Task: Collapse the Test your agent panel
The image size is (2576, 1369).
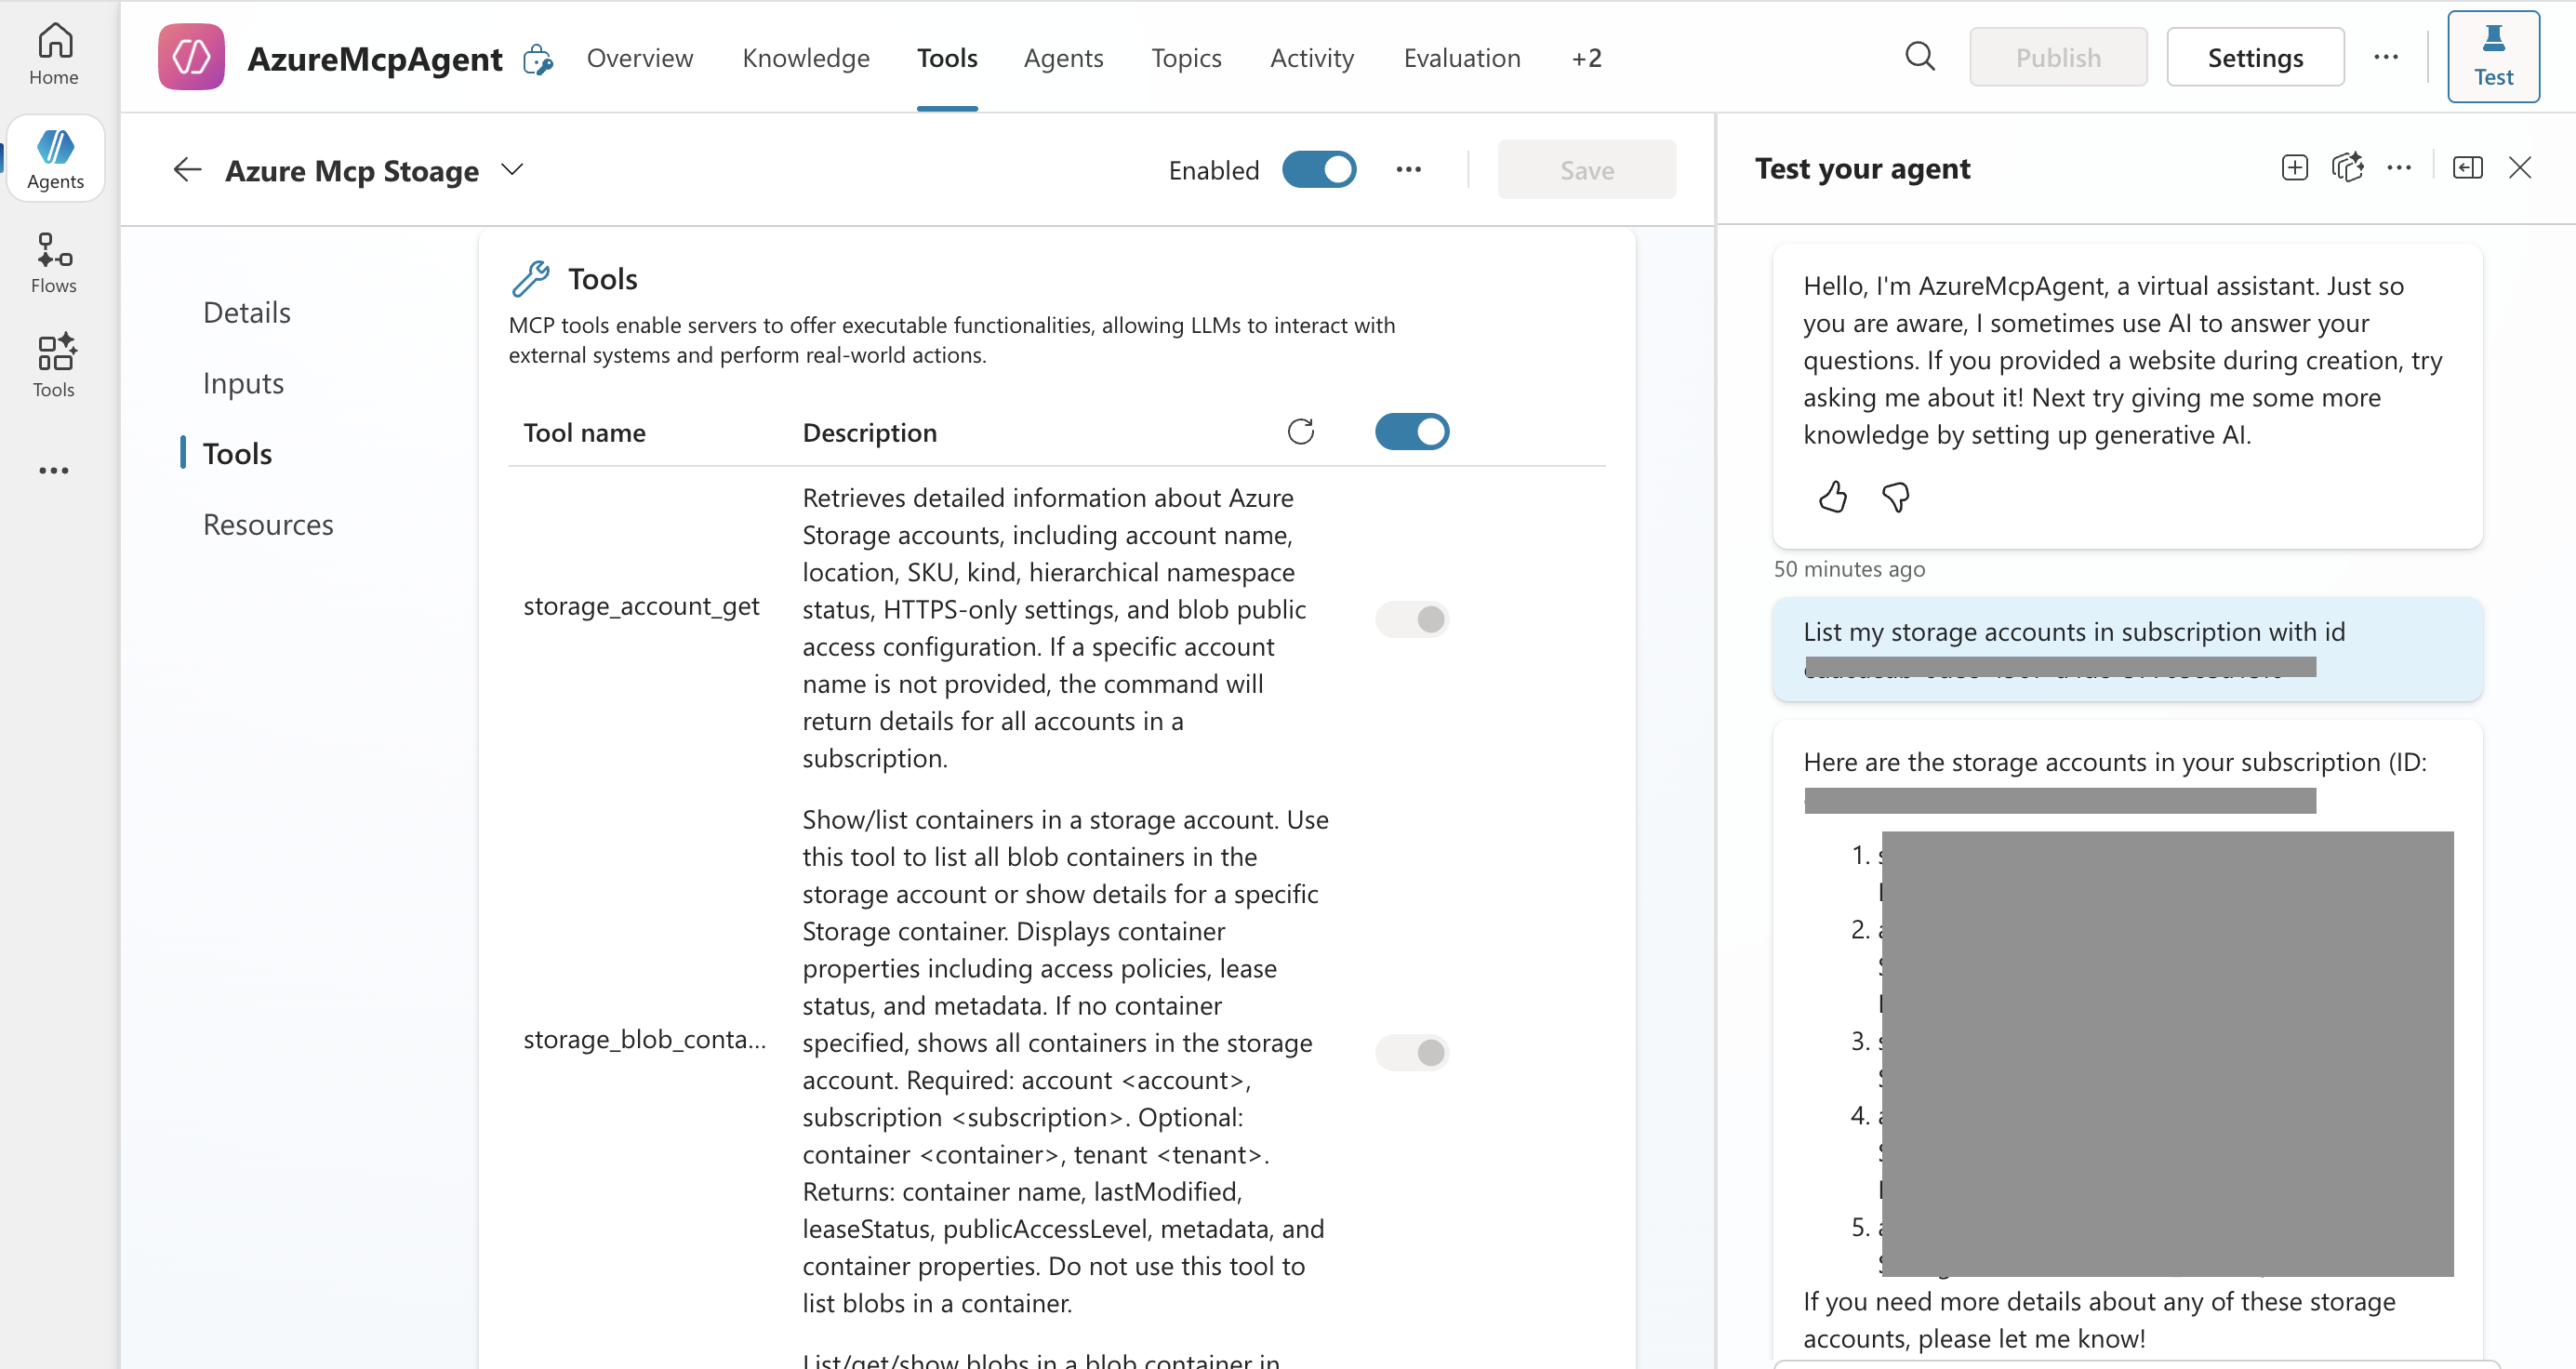Action: [x=2467, y=168]
